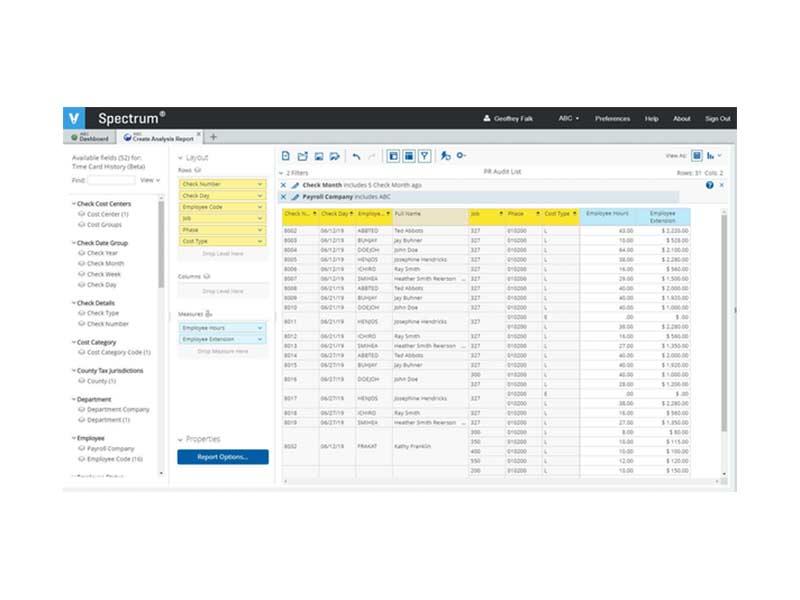Collapse the Check Cost Centers group
Viewport: 800px width, 600px height.
(74, 204)
